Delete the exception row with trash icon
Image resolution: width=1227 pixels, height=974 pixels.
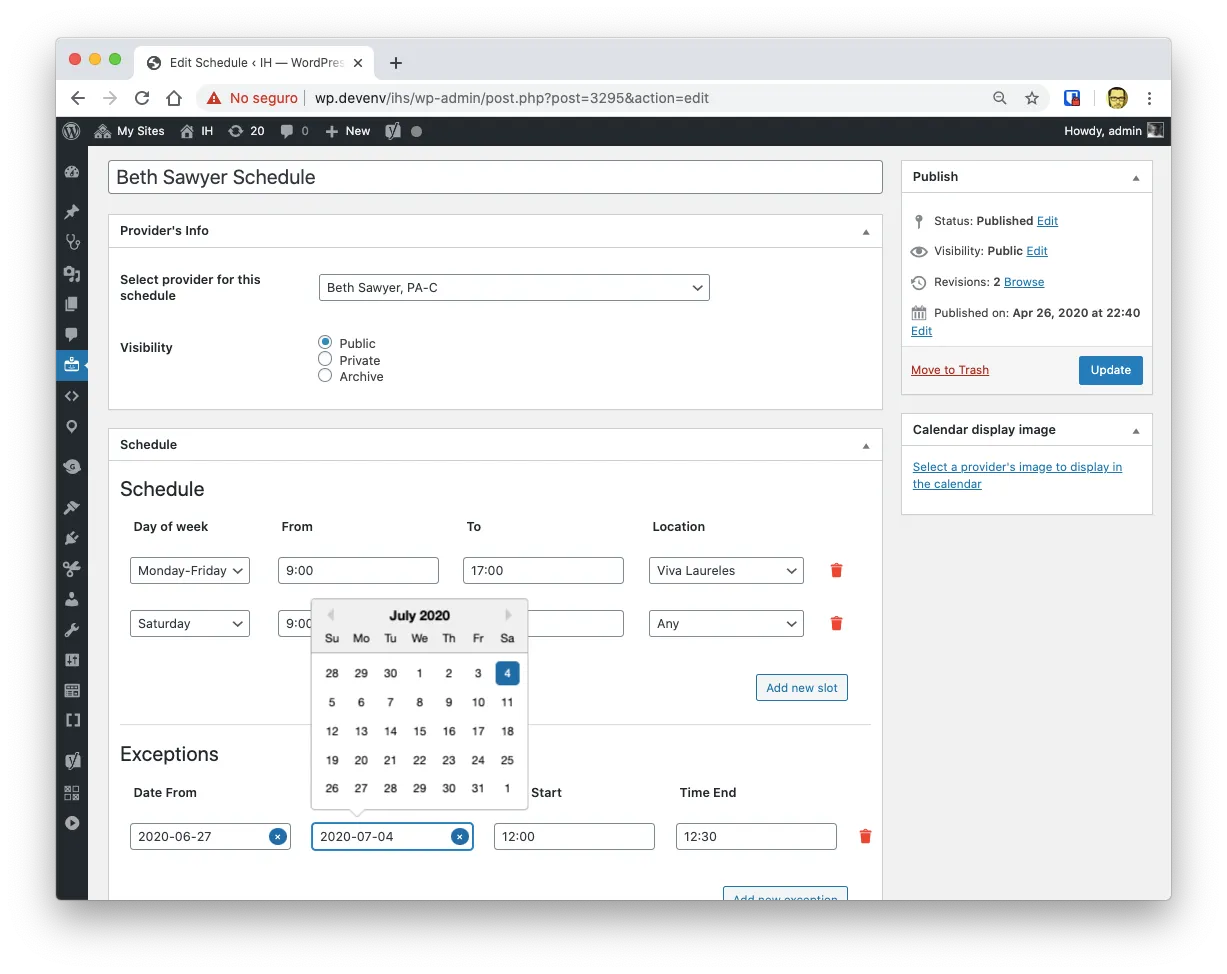click(866, 837)
